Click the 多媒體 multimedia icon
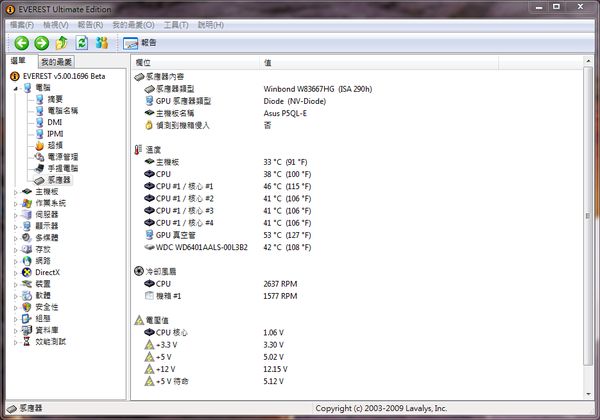 pos(27,238)
